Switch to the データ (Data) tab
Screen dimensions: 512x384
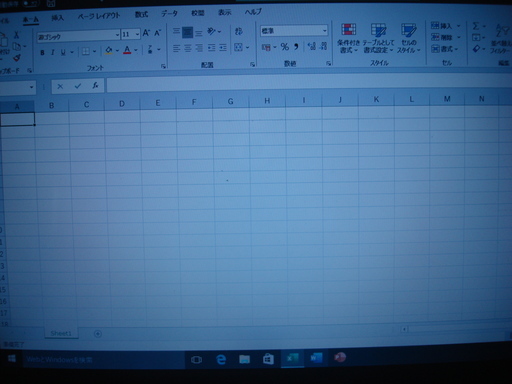tap(169, 14)
